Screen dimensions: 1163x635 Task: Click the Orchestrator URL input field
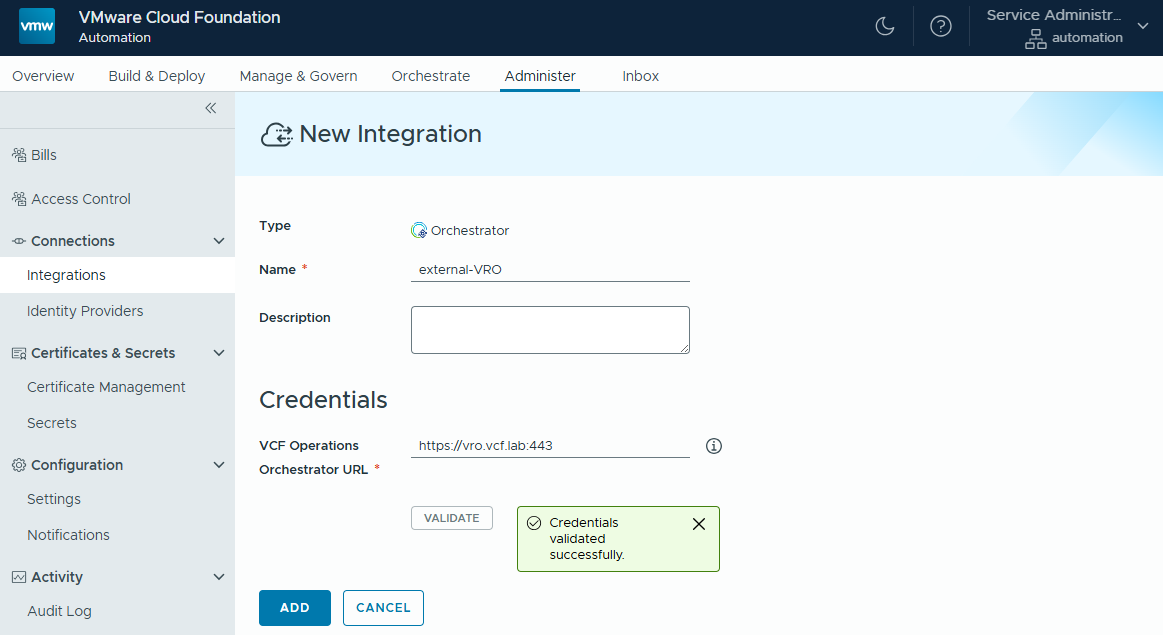[x=550, y=446]
